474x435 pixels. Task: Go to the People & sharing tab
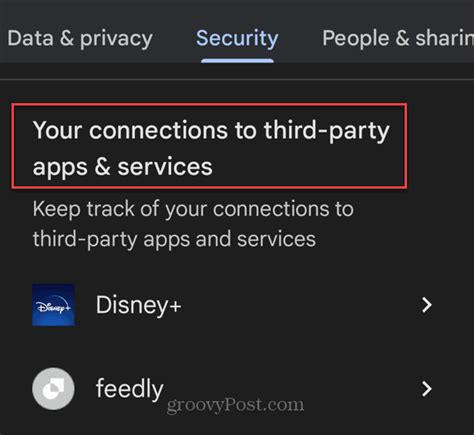coord(398,38)
